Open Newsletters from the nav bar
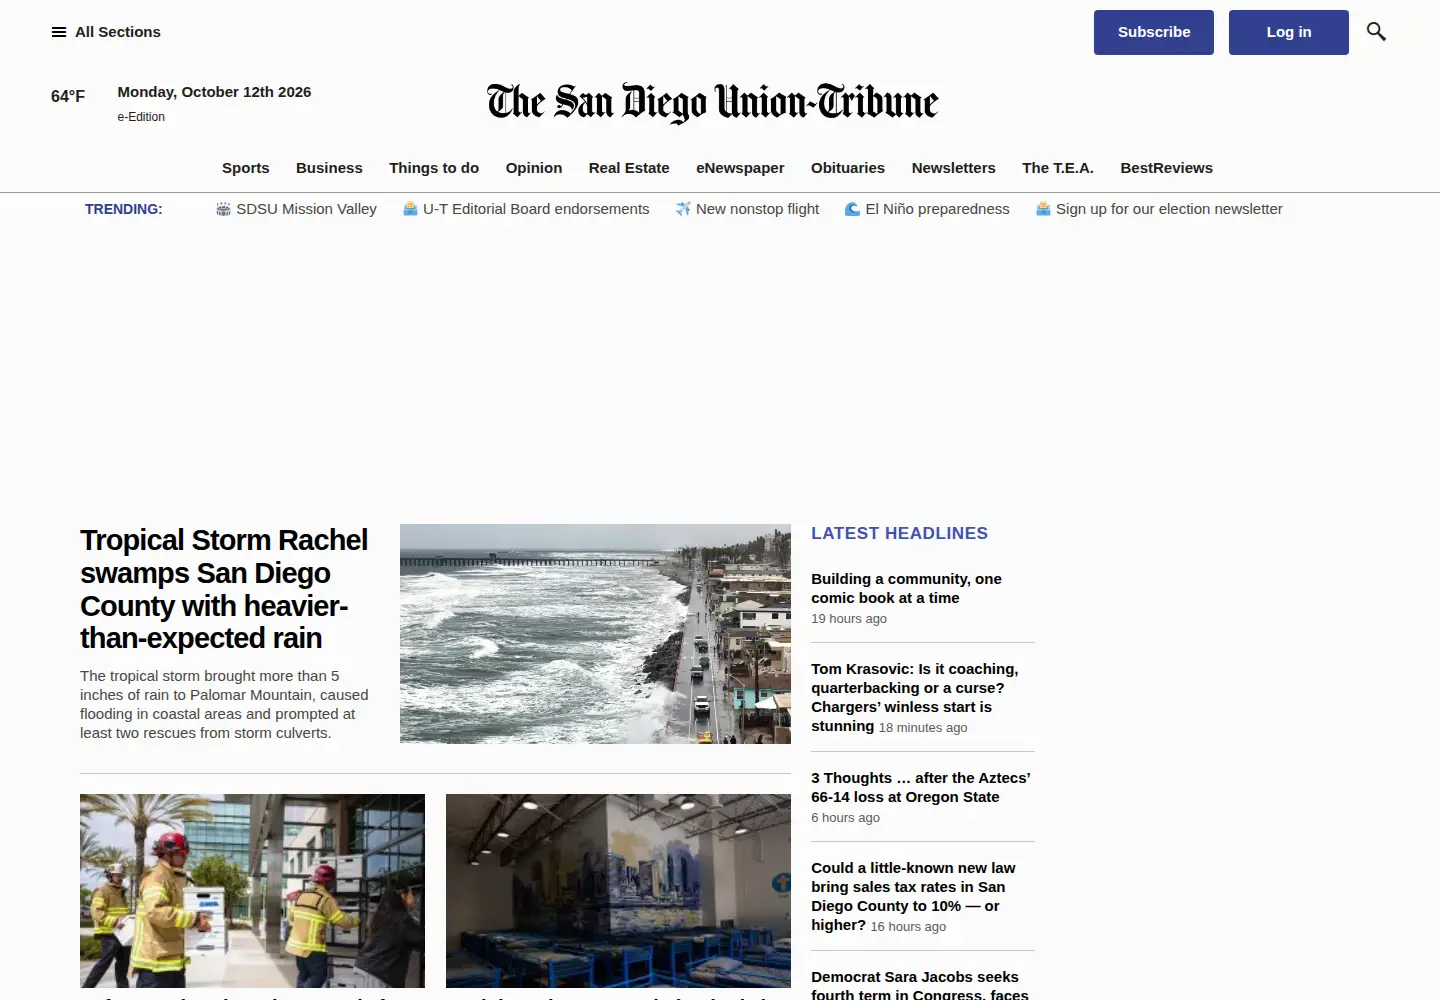The width and height of the screenshot is (1440, 1000). click(x=954, y=168)
